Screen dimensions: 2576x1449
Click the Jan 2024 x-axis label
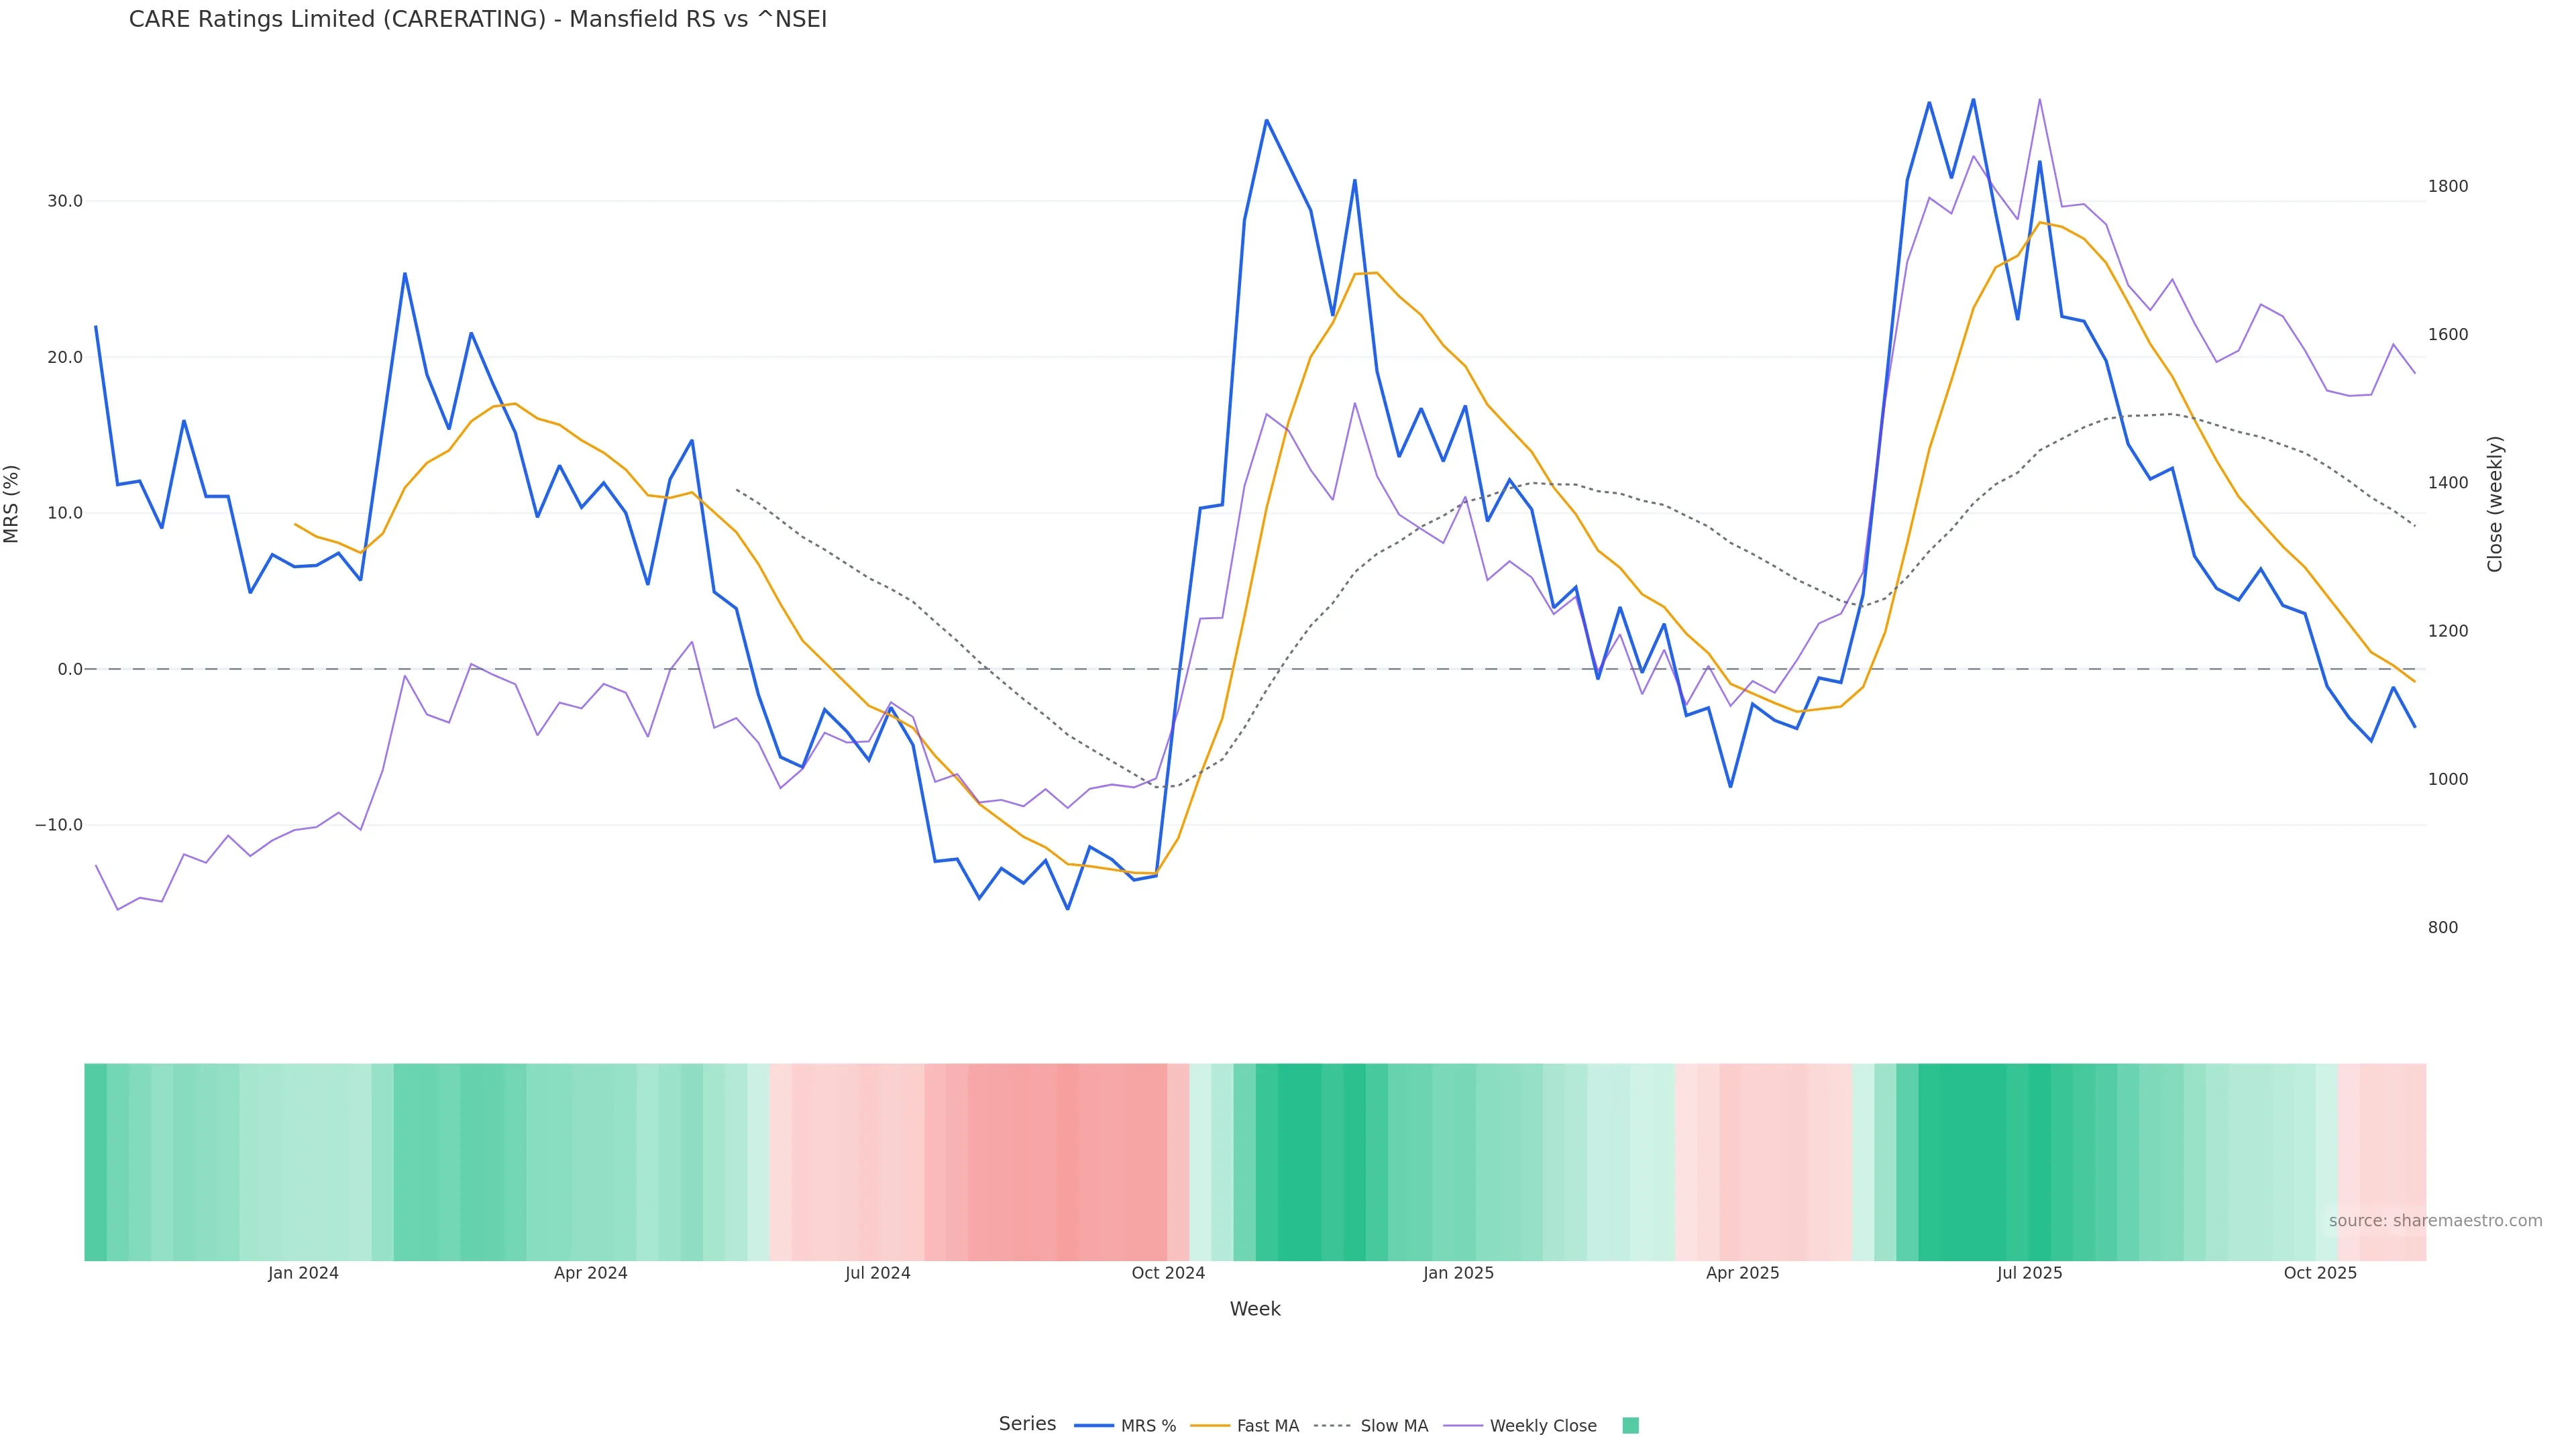coord(303,1273)
